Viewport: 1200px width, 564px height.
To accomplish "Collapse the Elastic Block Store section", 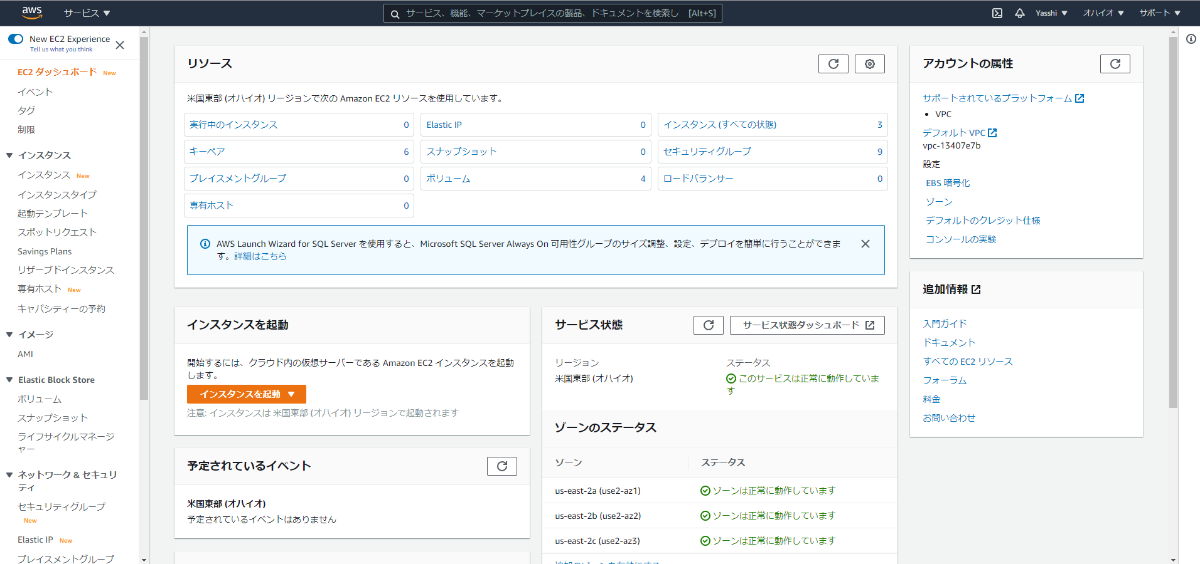I will pyautogui.click(x=9, y=380).
